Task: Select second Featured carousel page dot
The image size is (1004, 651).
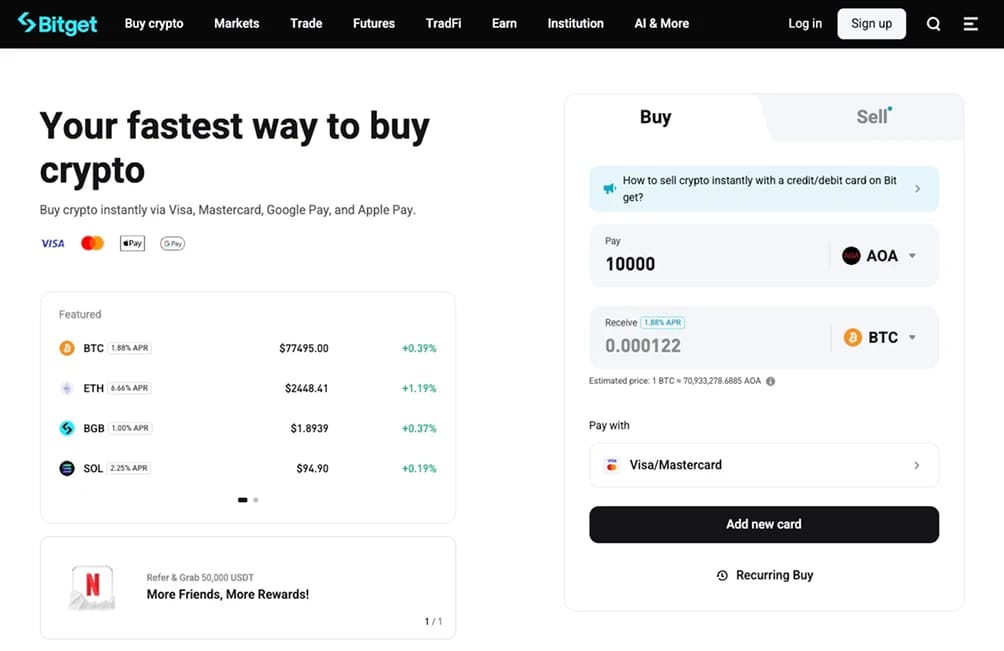Action: [255, 500]
